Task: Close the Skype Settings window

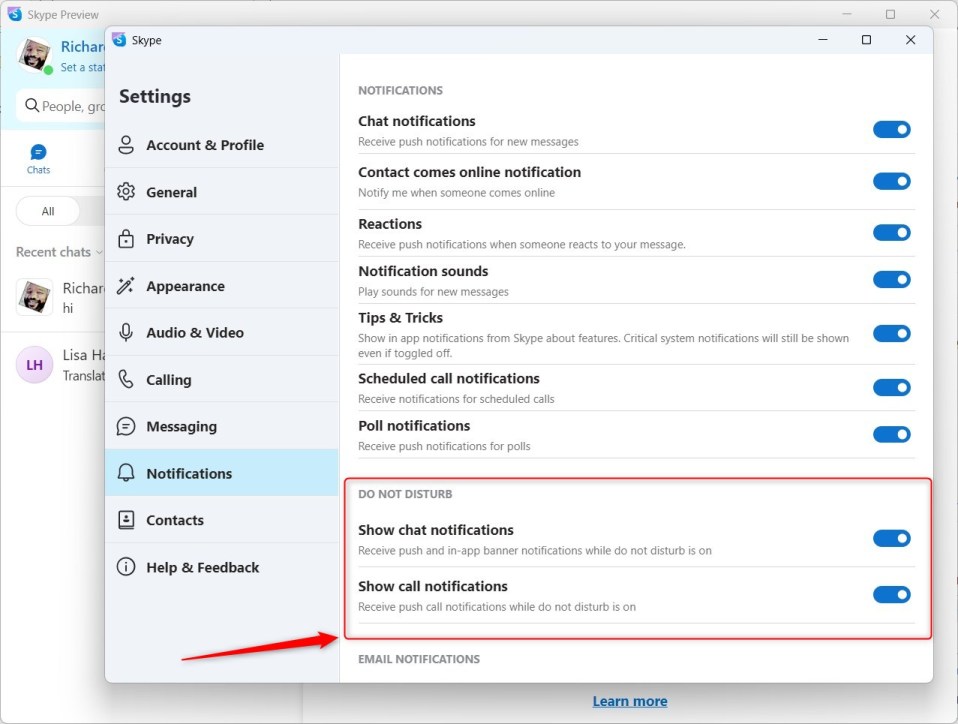Action: click(x=910, y=40)
